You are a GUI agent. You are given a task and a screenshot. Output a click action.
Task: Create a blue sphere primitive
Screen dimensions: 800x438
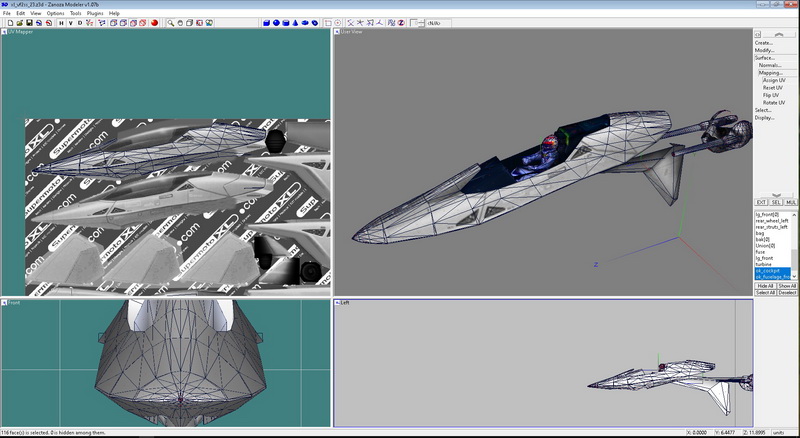click(x=276, y=23)
